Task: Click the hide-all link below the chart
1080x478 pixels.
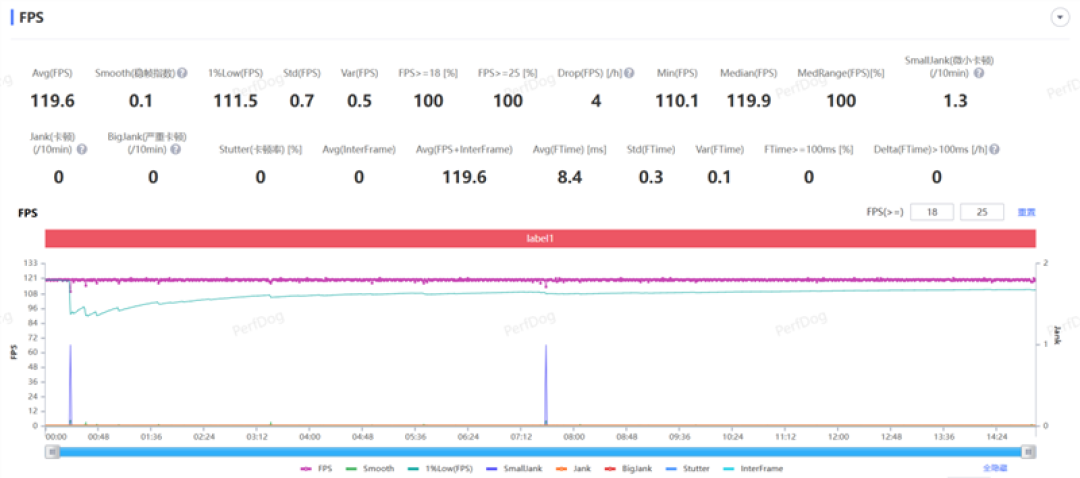Action: [993, 468]
